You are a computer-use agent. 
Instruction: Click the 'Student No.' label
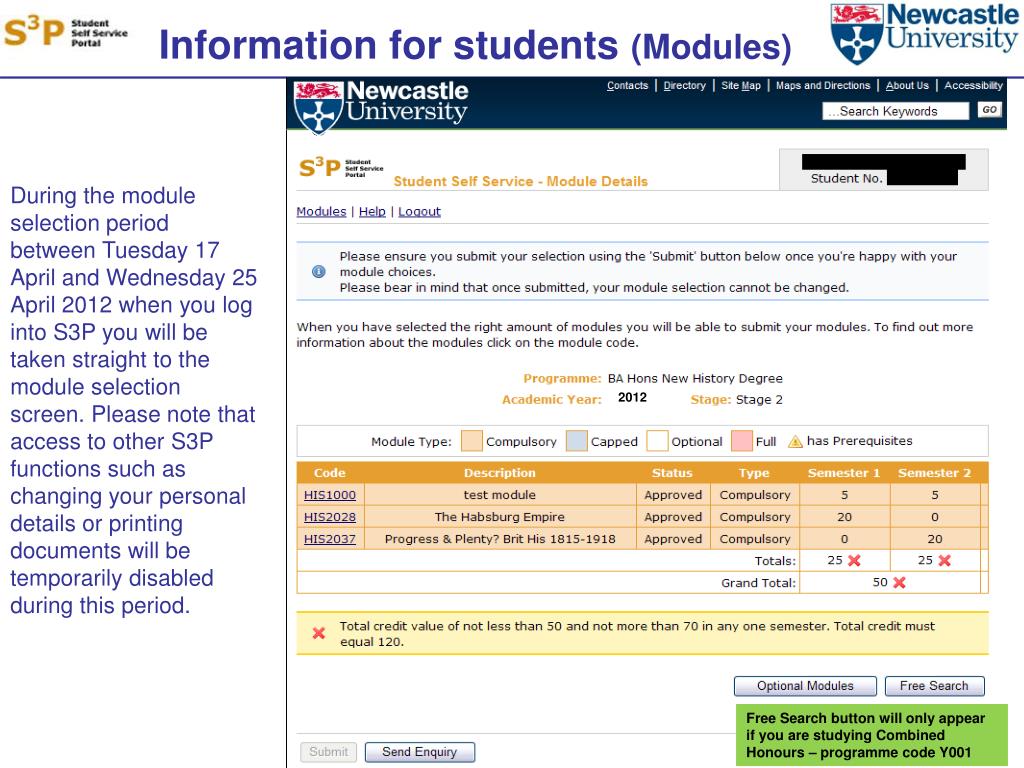[x=846, y=179]
